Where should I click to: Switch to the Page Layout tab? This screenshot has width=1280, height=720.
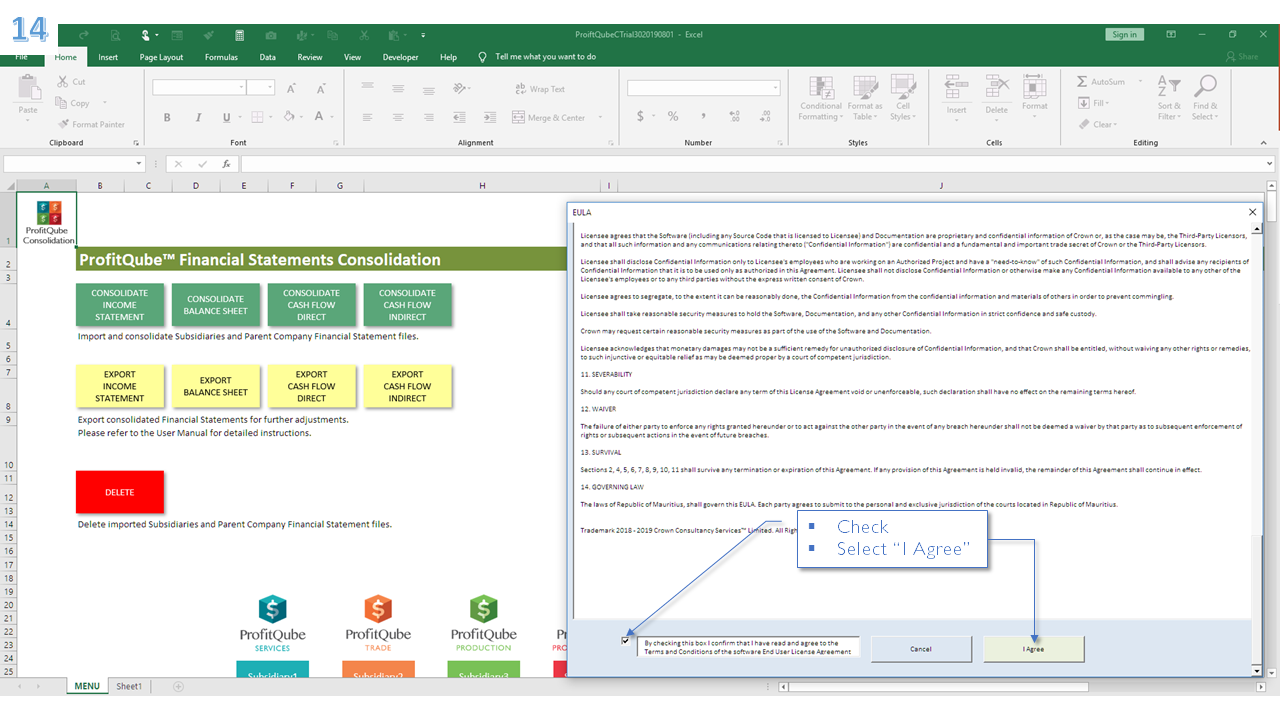(x=161, y=57)
